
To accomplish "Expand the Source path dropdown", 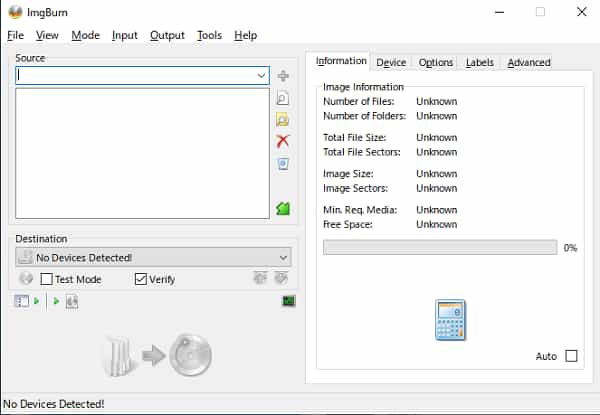I will 261,75.
